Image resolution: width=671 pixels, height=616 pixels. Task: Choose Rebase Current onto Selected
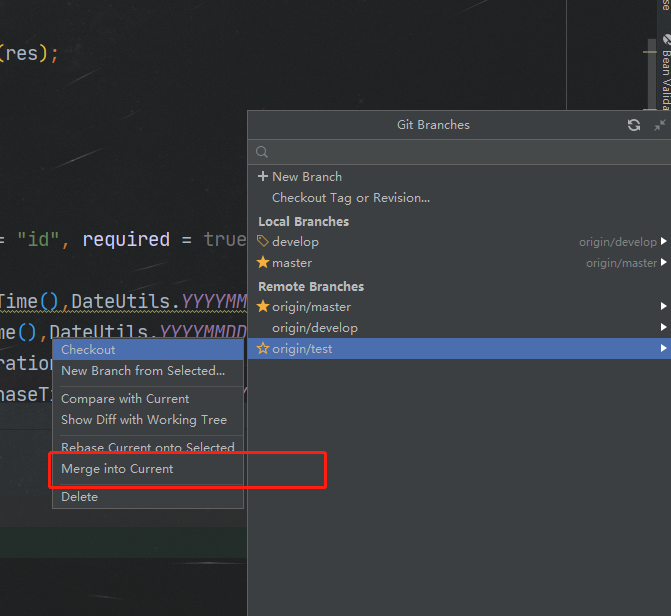[148, 447]
